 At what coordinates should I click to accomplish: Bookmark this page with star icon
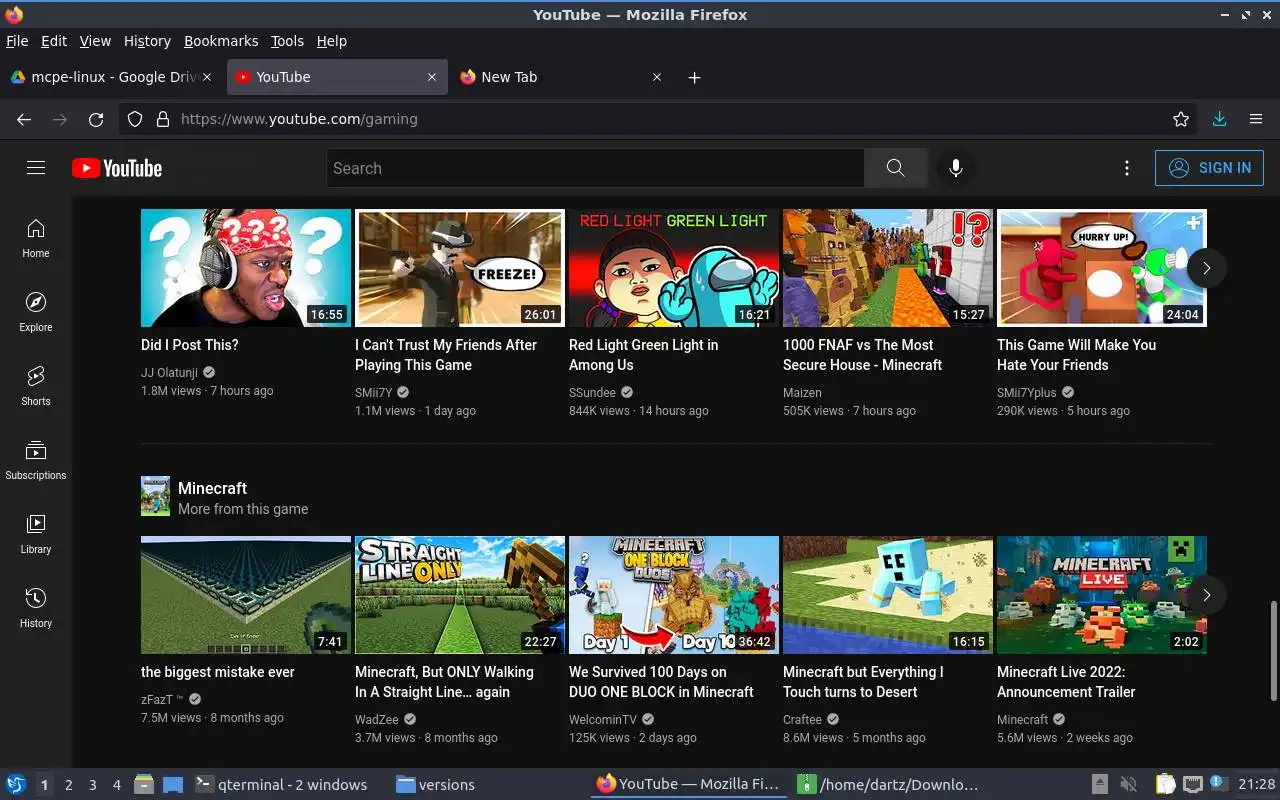coord(1181,119)
